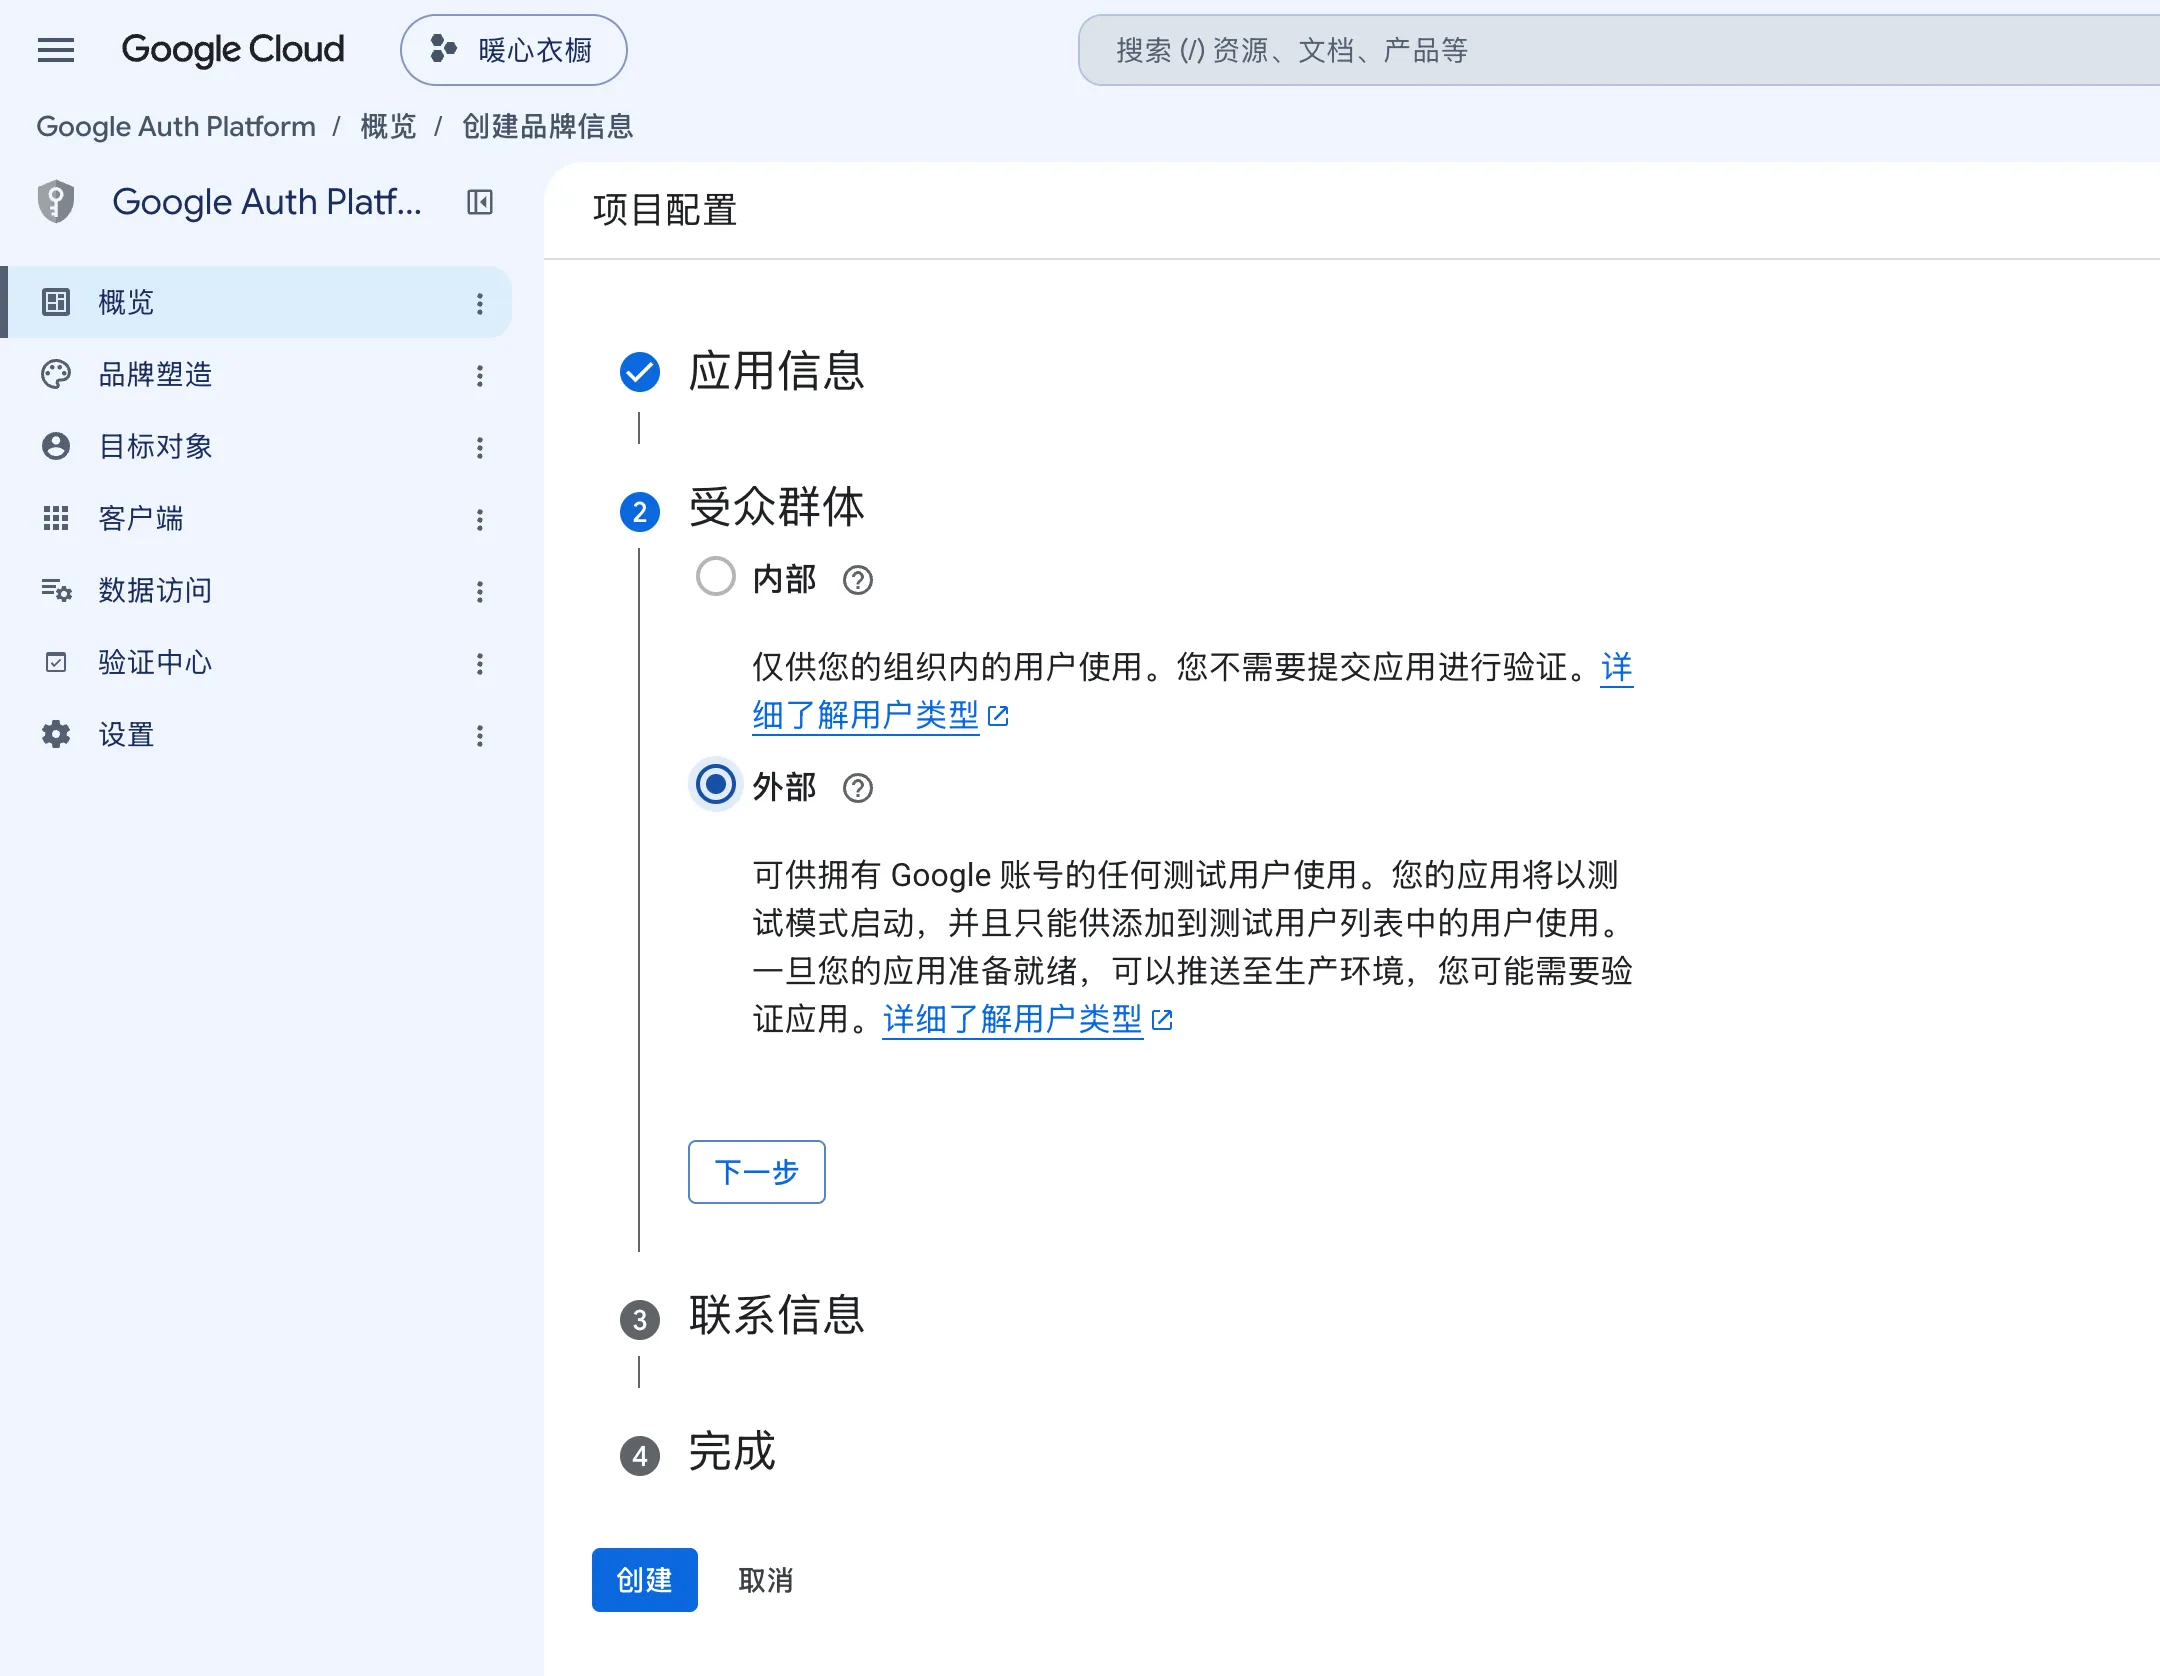
Task: Click the 取消 button
Action: pos(766,1580)
